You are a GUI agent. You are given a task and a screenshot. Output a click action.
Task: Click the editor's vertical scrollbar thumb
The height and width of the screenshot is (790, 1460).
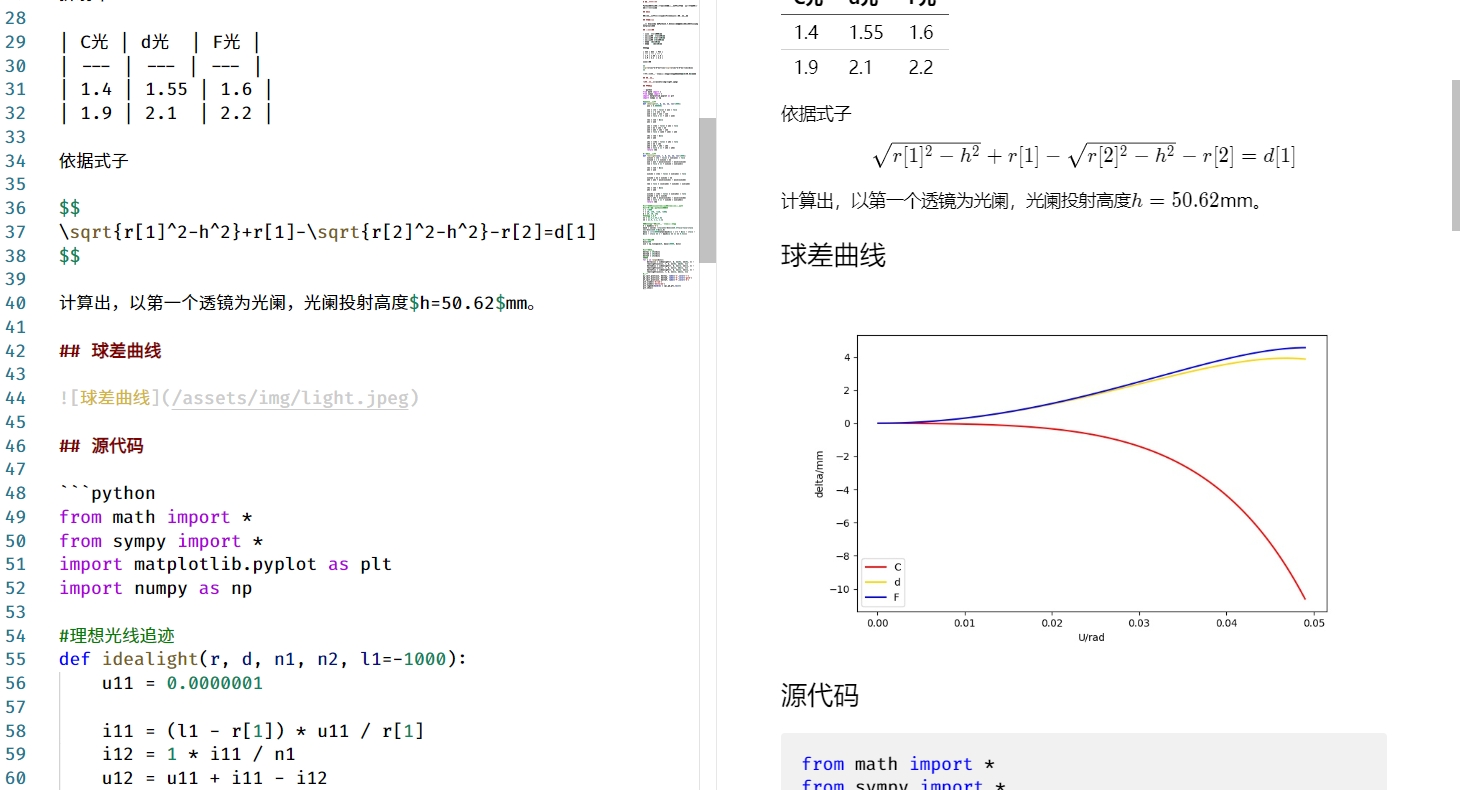(707, 190)
